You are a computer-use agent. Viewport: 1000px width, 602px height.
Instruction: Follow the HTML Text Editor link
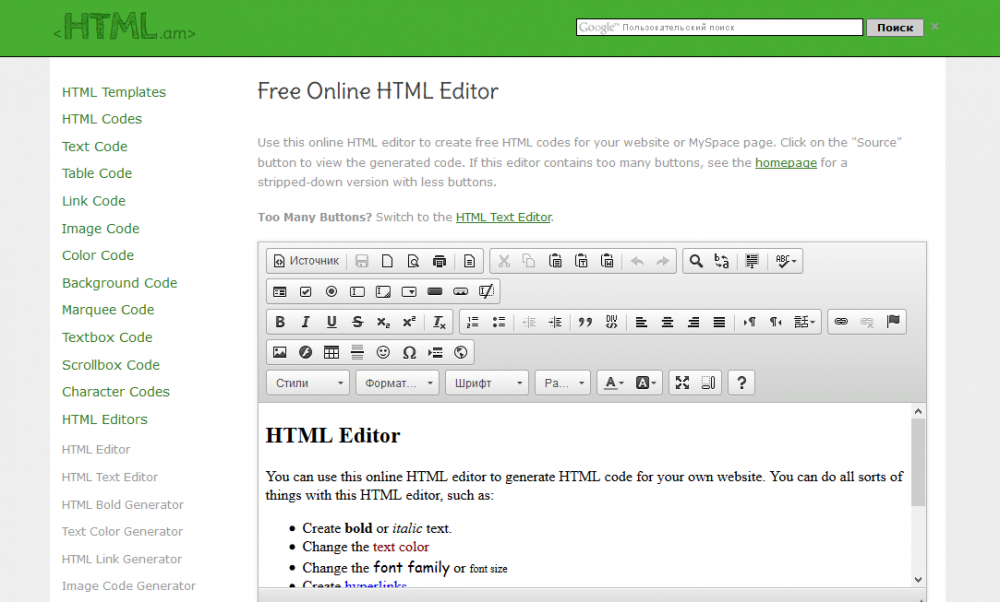pos(503,217)
